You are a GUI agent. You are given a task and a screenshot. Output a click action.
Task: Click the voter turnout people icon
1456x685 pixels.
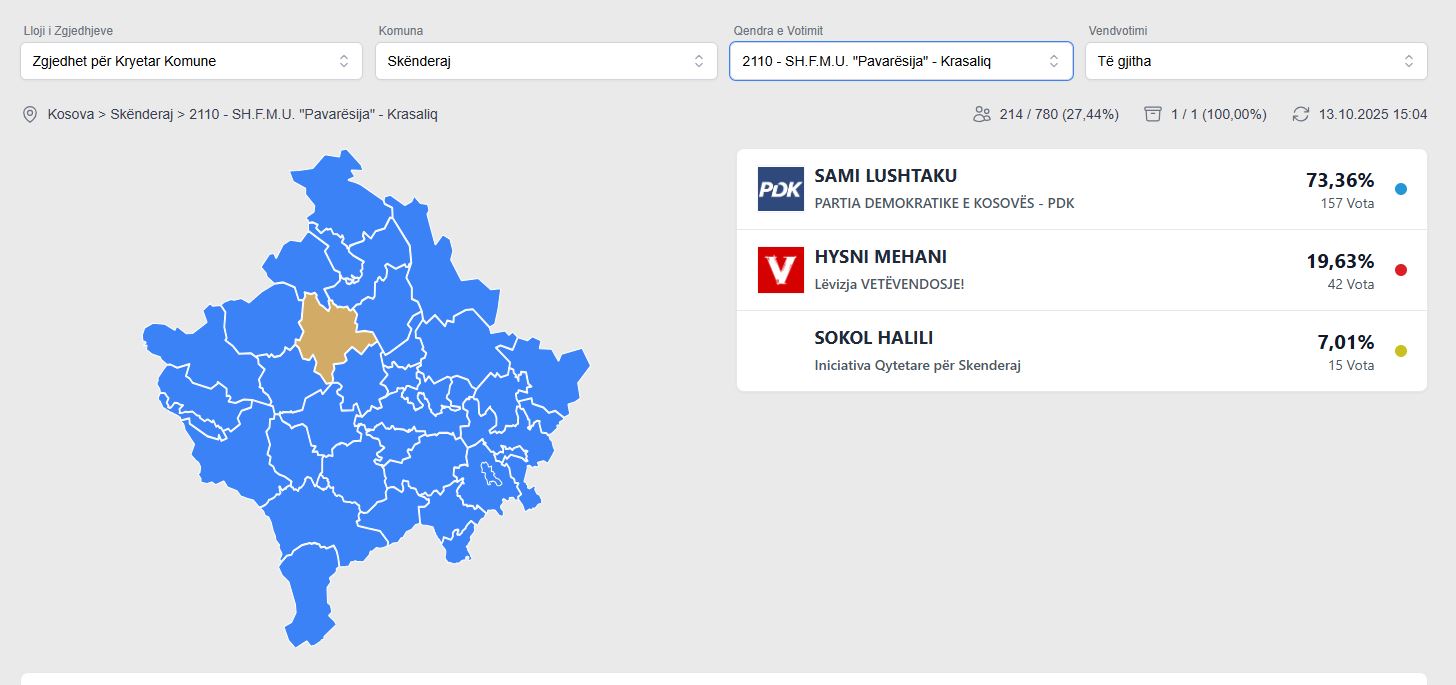point(981,115)
